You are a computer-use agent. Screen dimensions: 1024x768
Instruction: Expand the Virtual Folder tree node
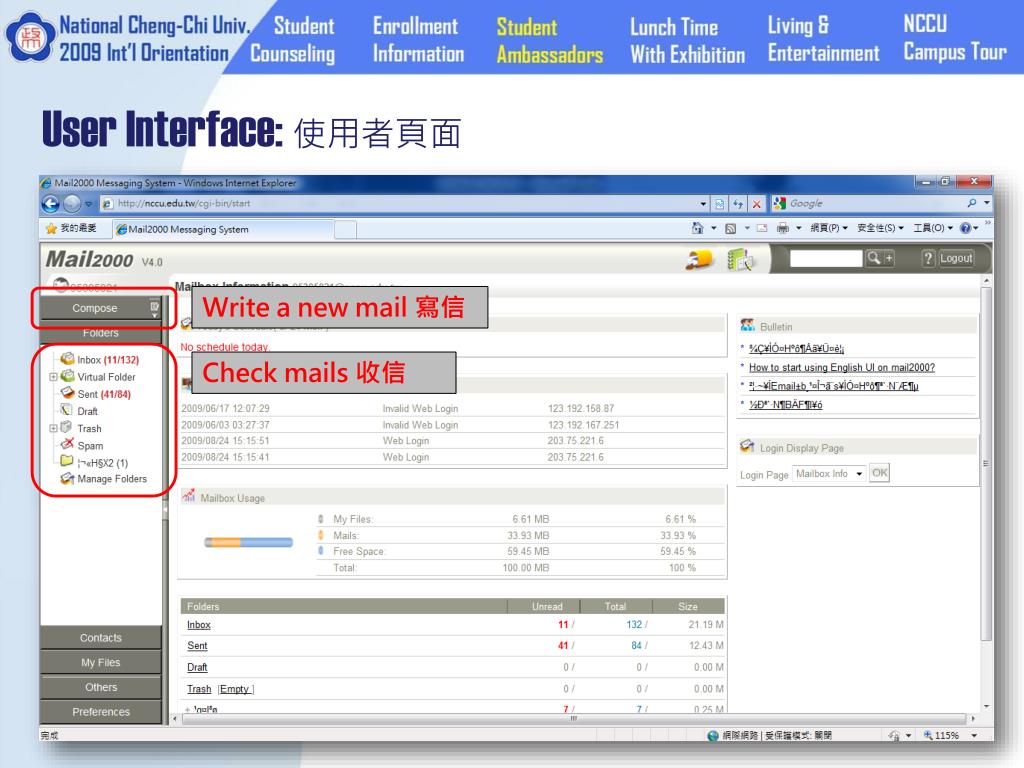click(x=53, y=377)
